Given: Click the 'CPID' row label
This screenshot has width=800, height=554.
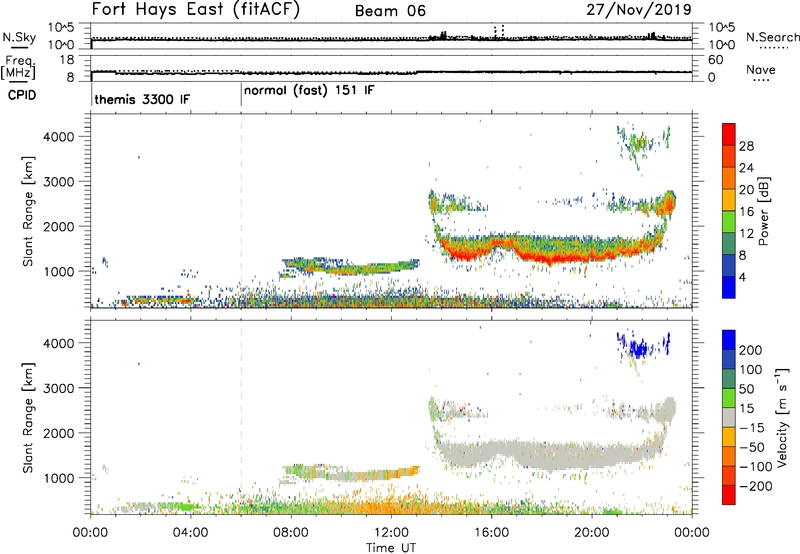Looking at the screenshot, I should pyautogui.click(x=22, y=95).
